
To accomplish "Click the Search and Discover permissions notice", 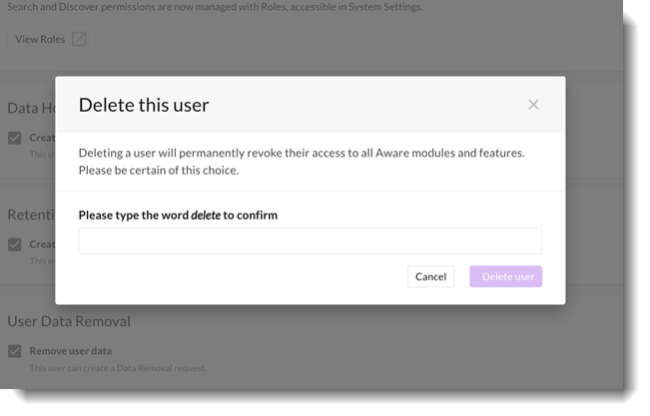I will point(214,7).
